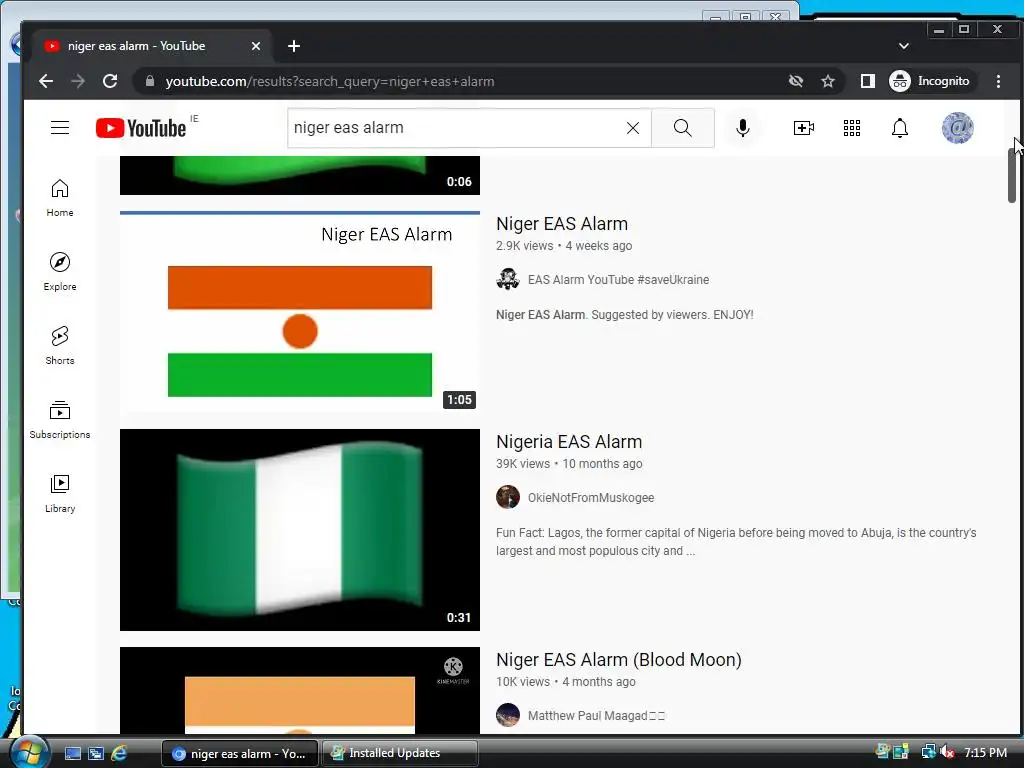Click 'Niger EAS Alarm. Suggested by viewers' description
Viewport: 1024px width, 768px height.
pyautogui.click(x=624, y=315)
